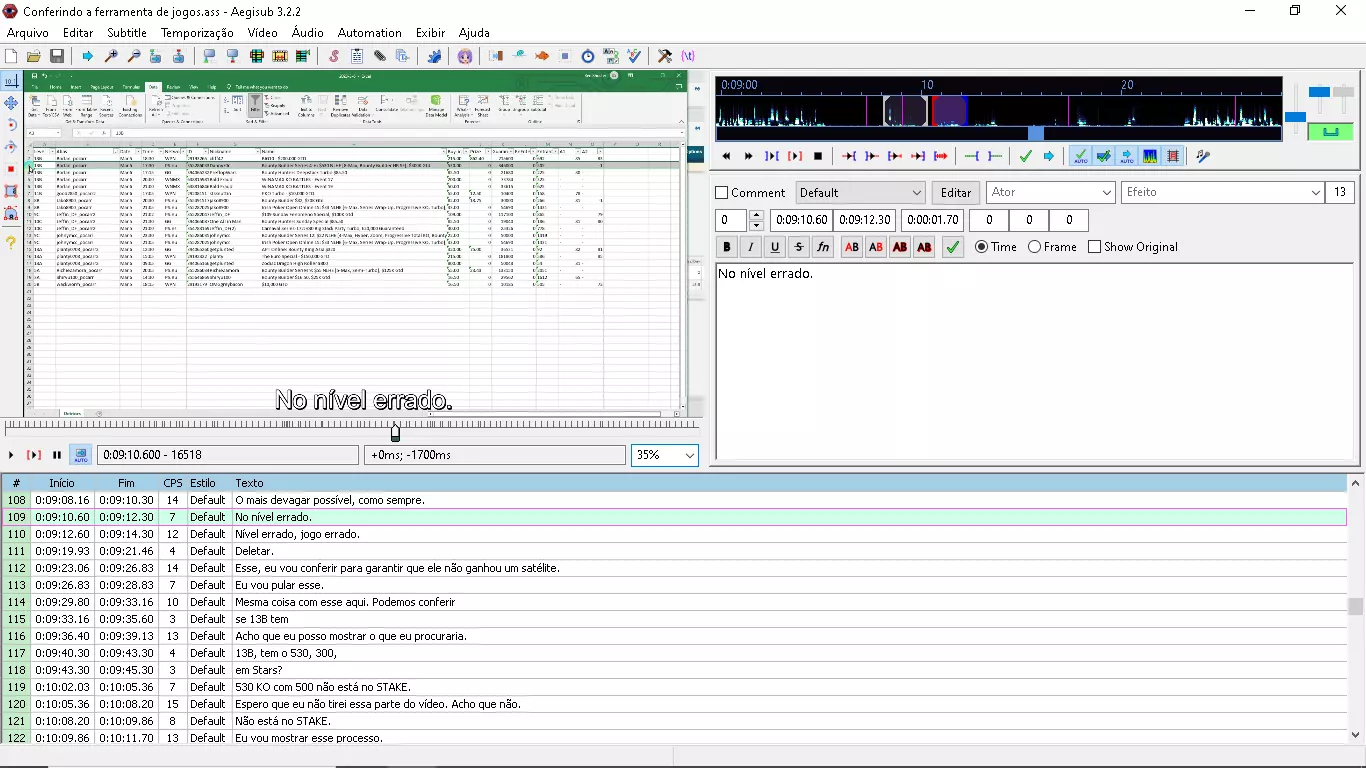Viewport: 1366px width, 768px height.
Task: Click the video seek bar slider handle
Action: (395, 432)
